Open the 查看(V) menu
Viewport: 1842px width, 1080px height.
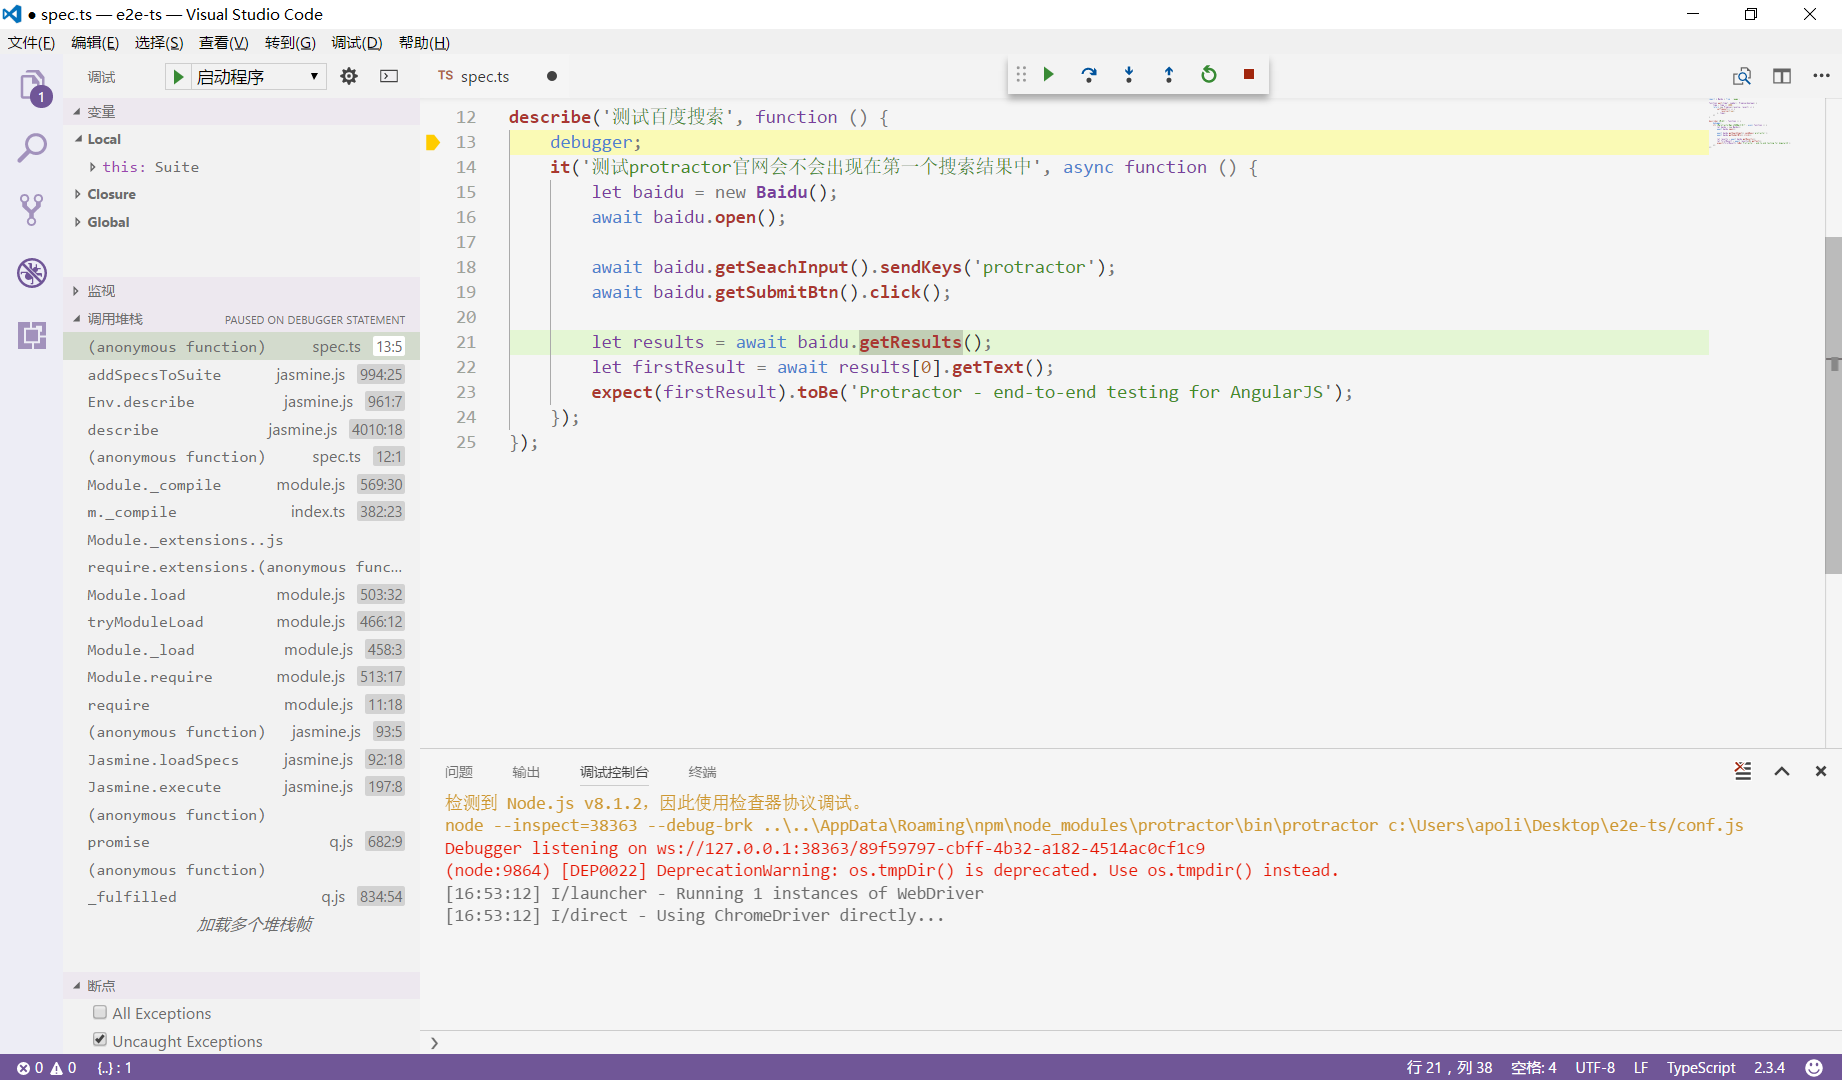coord(224,42)
